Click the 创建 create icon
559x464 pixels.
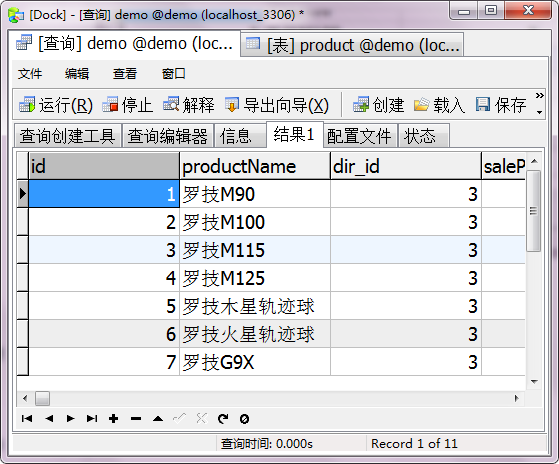pos(361,104)
